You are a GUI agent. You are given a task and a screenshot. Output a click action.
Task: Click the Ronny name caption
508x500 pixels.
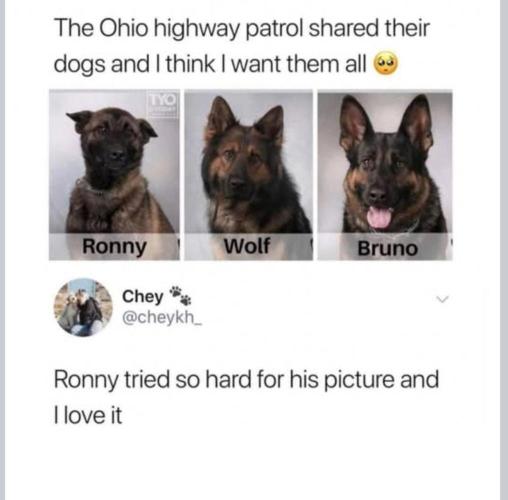pyautogui.click(x=114, y=247)
